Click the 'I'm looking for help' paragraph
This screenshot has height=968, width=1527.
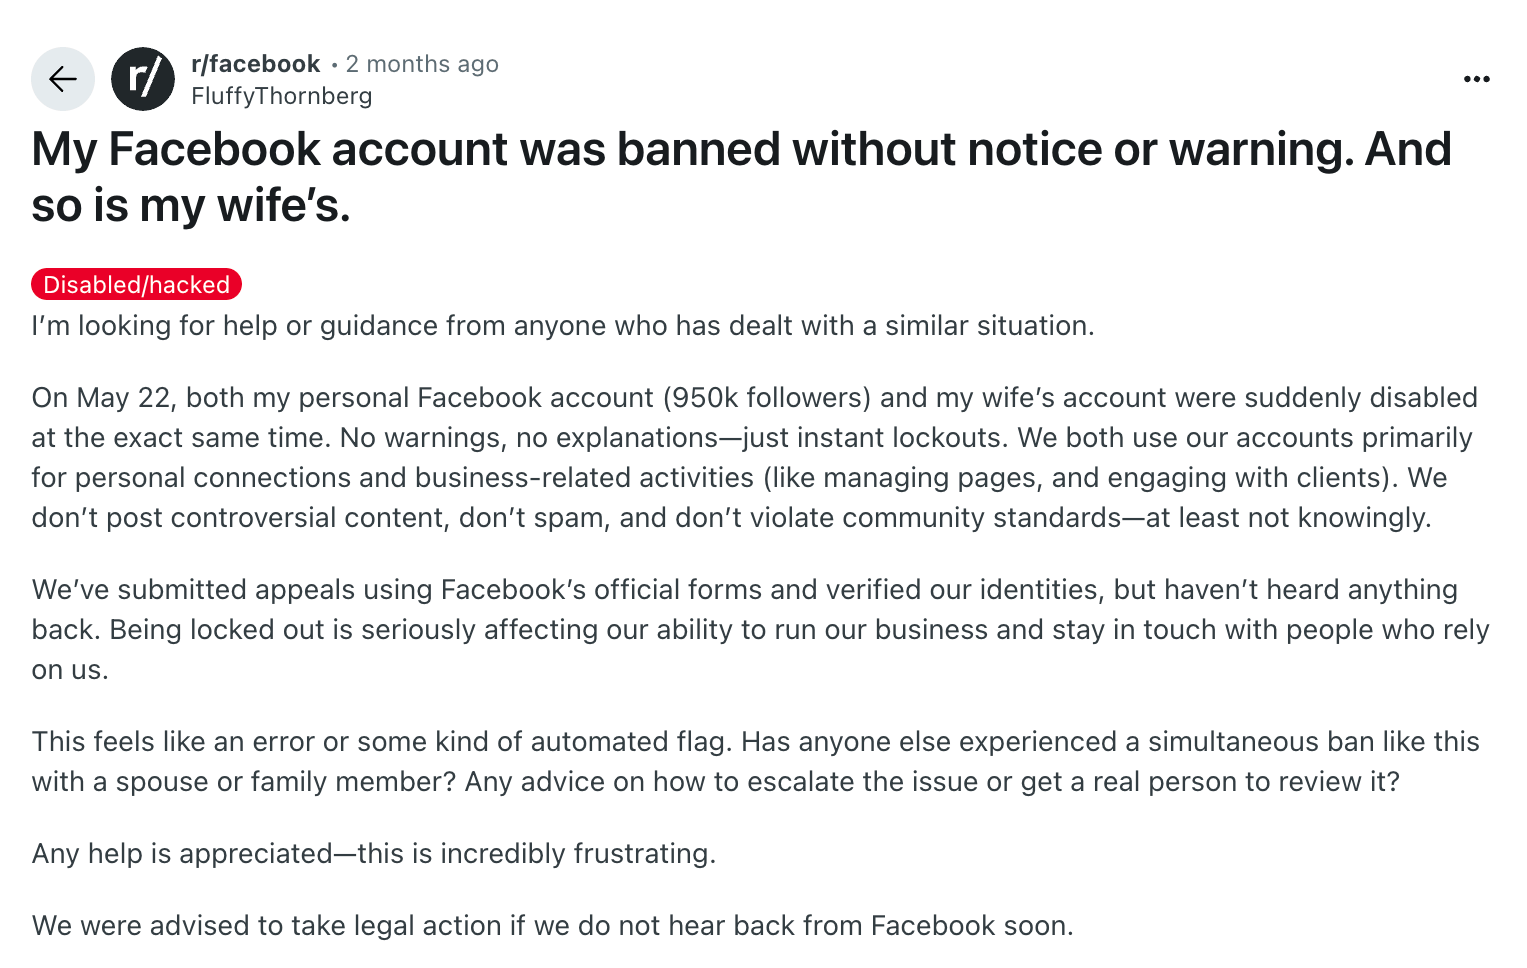(563, 326)
